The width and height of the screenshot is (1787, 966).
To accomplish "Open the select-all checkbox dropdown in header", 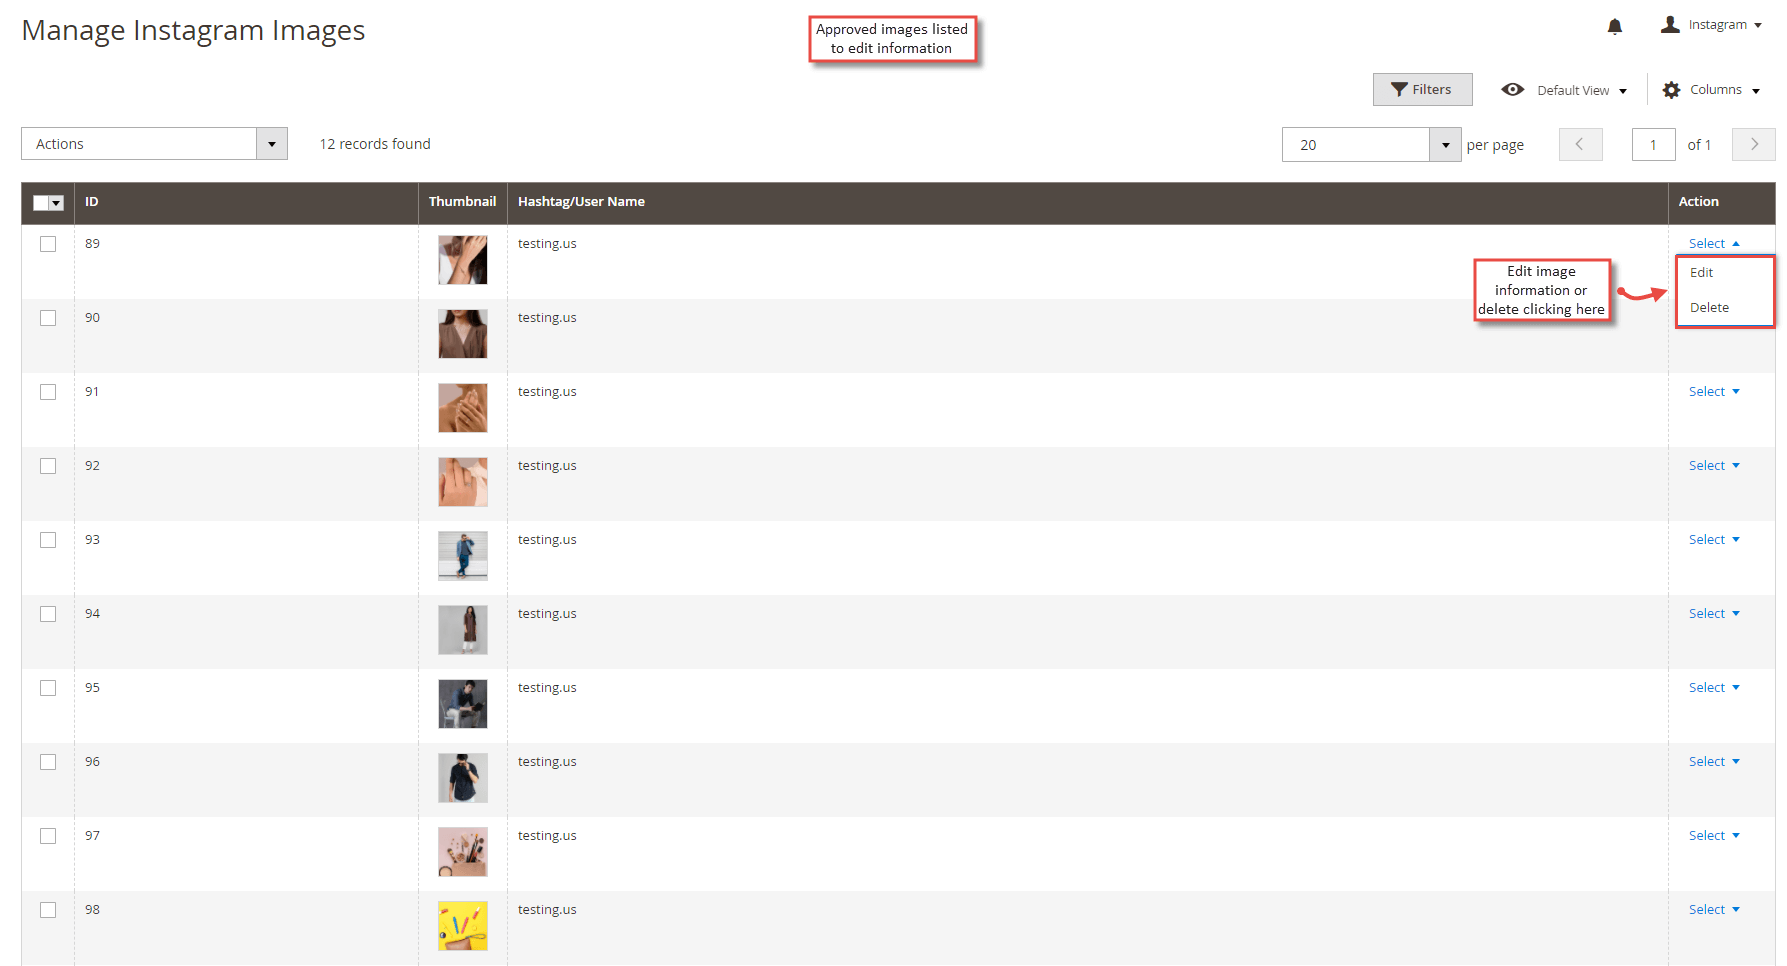I will 57,203.
